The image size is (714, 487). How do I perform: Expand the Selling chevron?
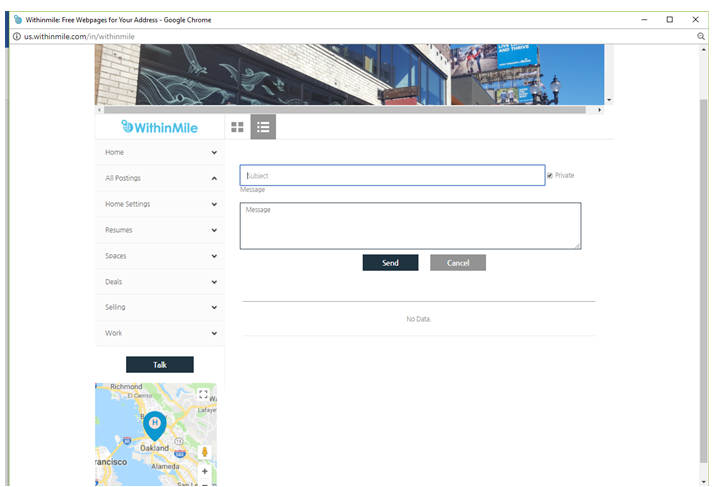pyautogui.click(x=214, y=308)
